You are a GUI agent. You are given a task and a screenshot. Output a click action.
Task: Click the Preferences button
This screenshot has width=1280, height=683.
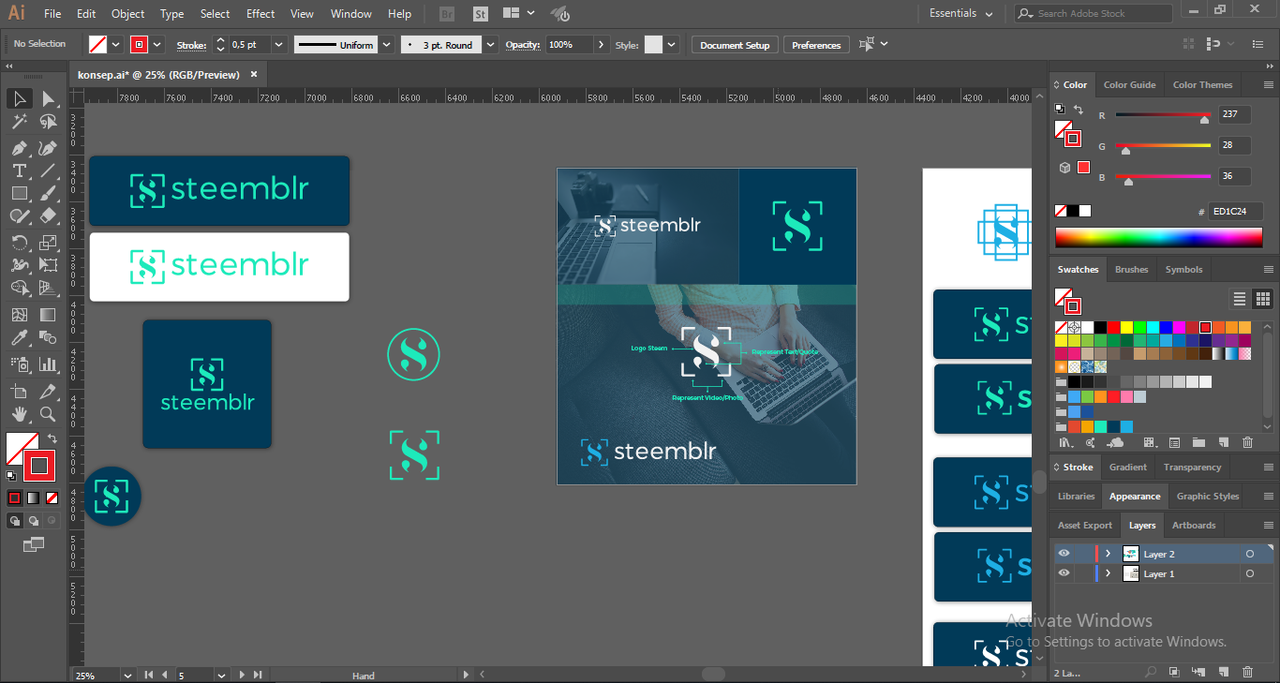click(x=817, y=45)
